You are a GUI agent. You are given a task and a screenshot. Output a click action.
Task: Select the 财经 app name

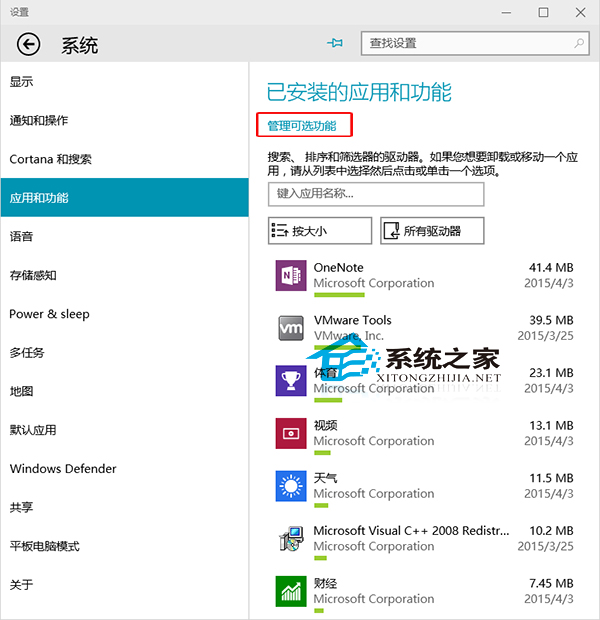pos(326,583)
